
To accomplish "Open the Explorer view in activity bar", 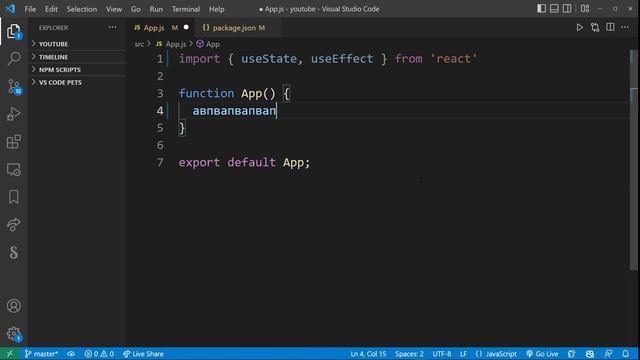I will tap(13, 31).
